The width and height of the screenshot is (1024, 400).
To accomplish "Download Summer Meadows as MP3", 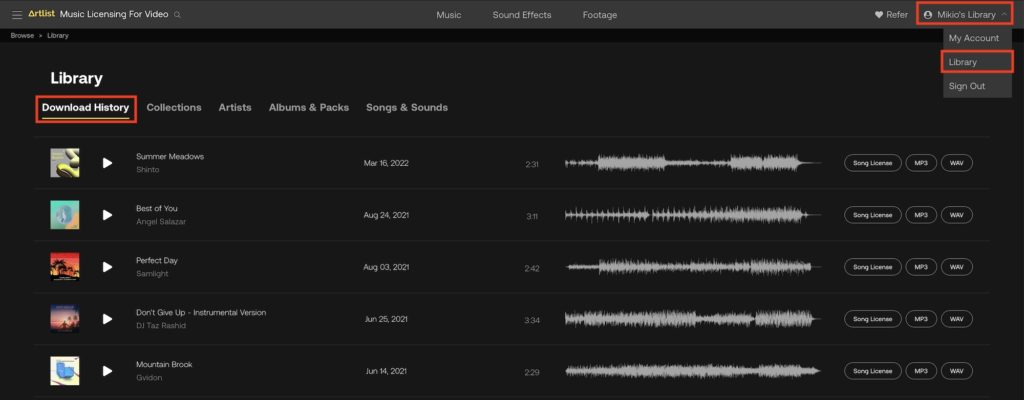I will pos(921,163).
